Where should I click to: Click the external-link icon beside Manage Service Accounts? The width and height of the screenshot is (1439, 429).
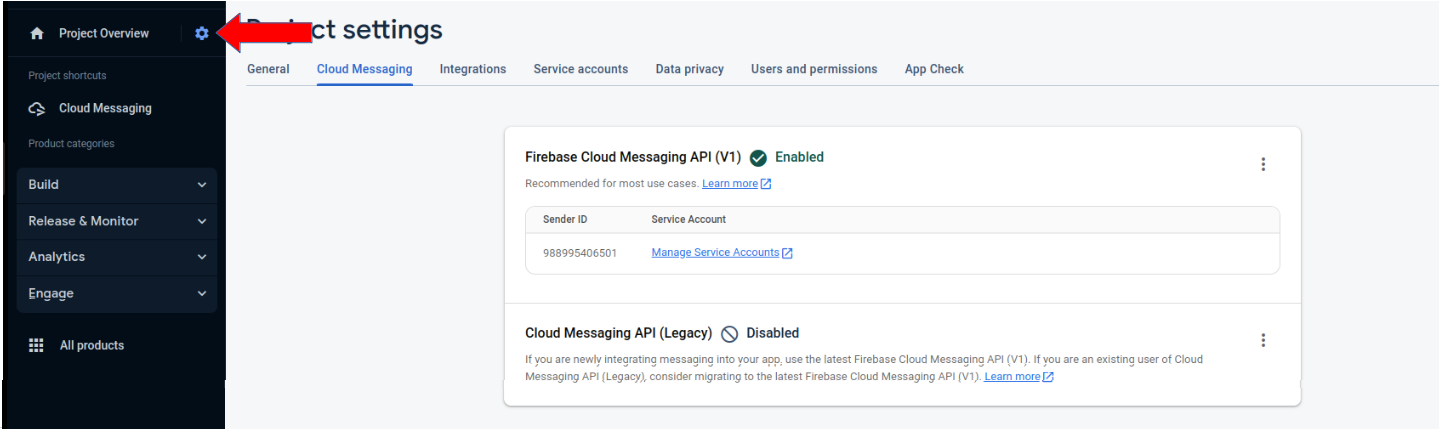787,253
